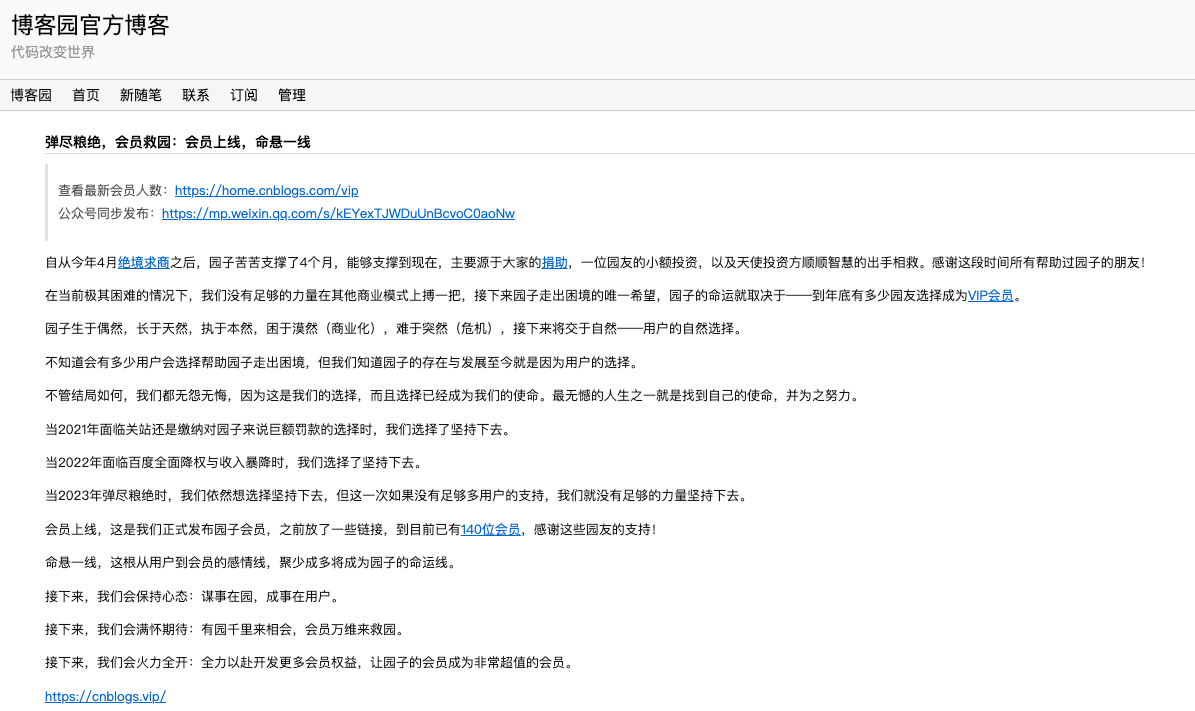Click the paragraph starting 不知道会有多少用户

coord(341,363)
